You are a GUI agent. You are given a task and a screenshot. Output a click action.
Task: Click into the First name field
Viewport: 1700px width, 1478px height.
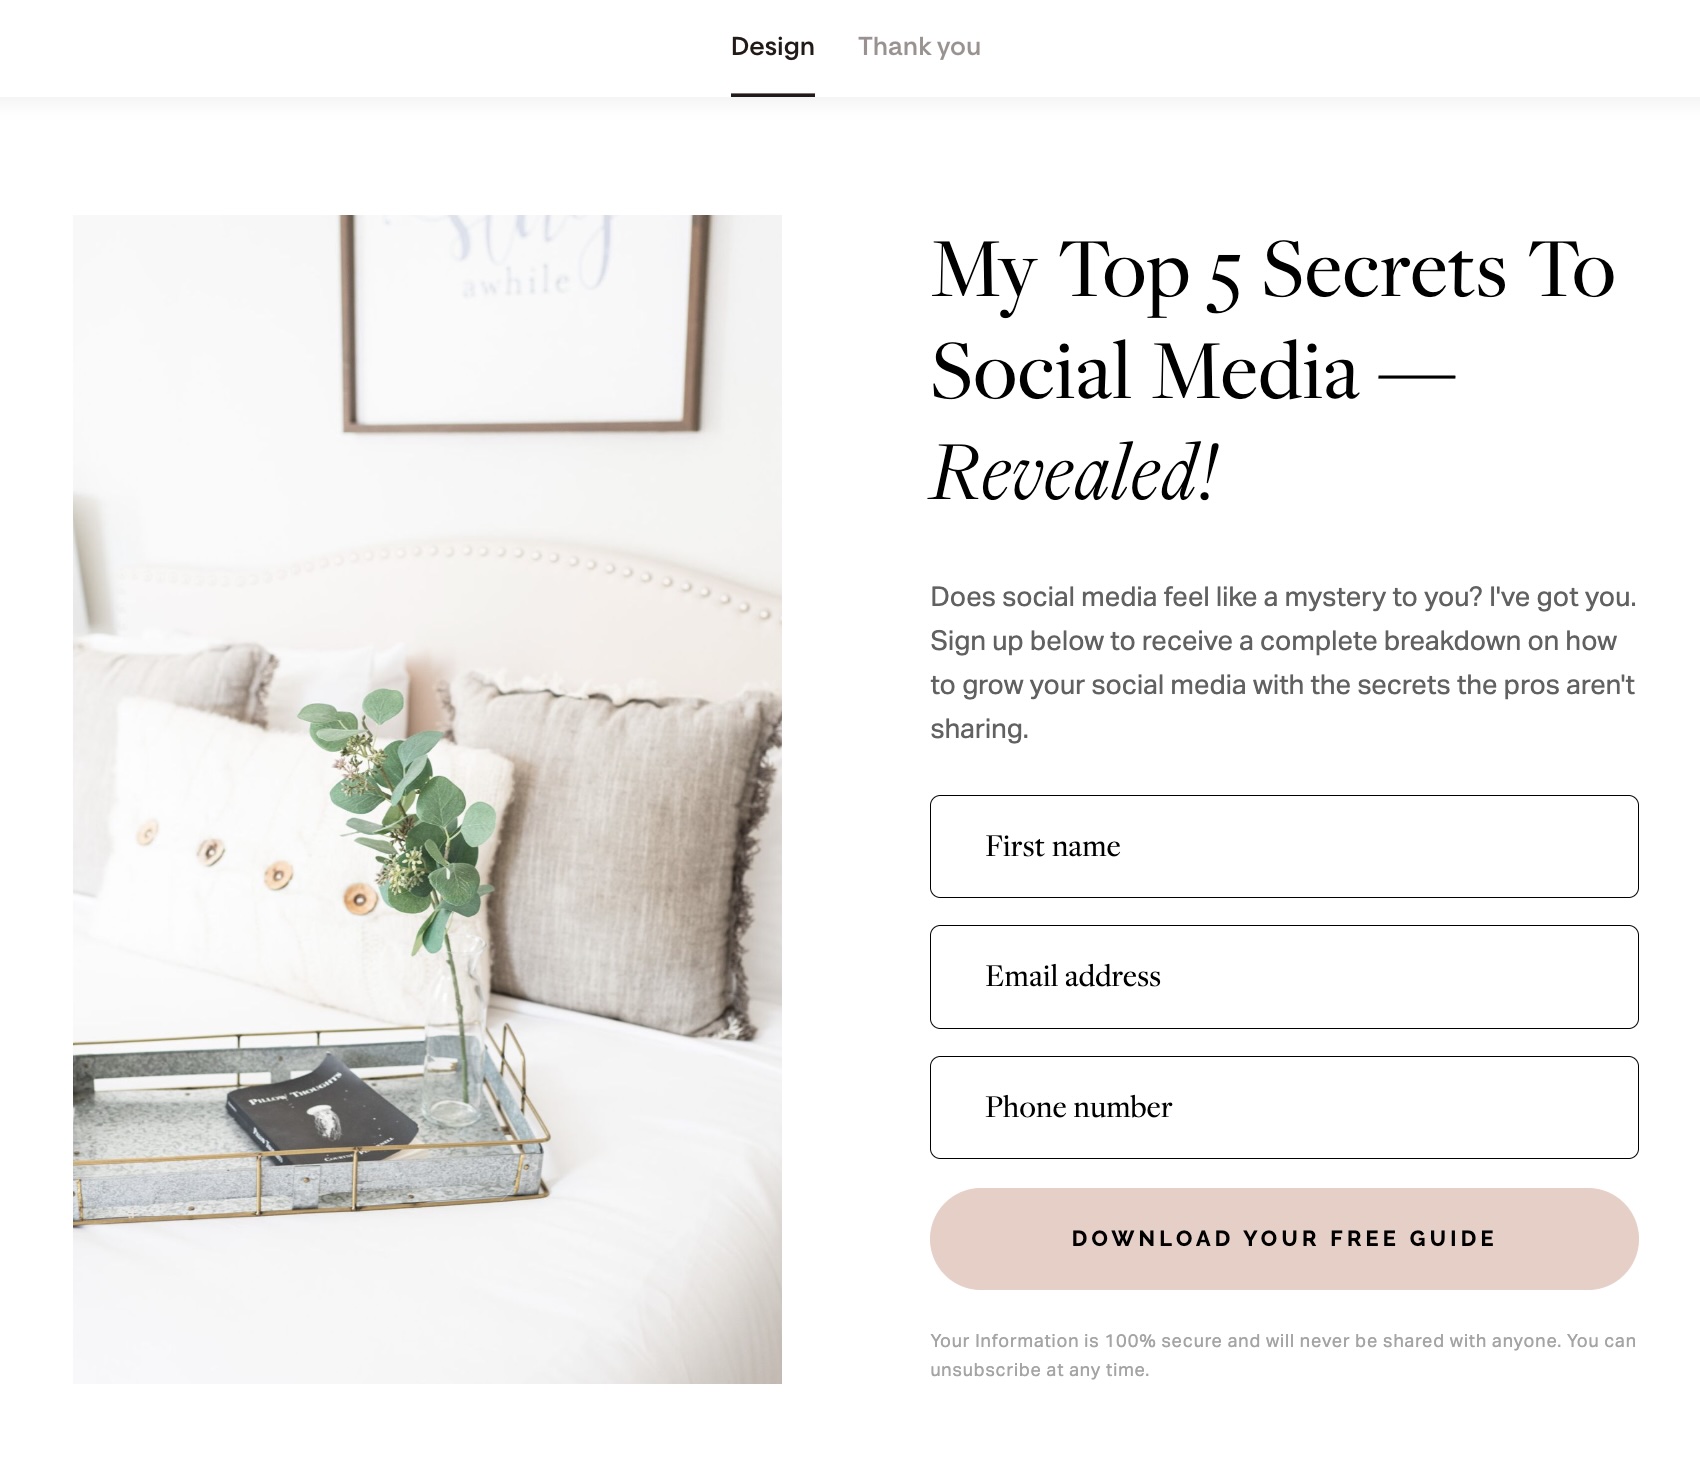pos(1284,846)
